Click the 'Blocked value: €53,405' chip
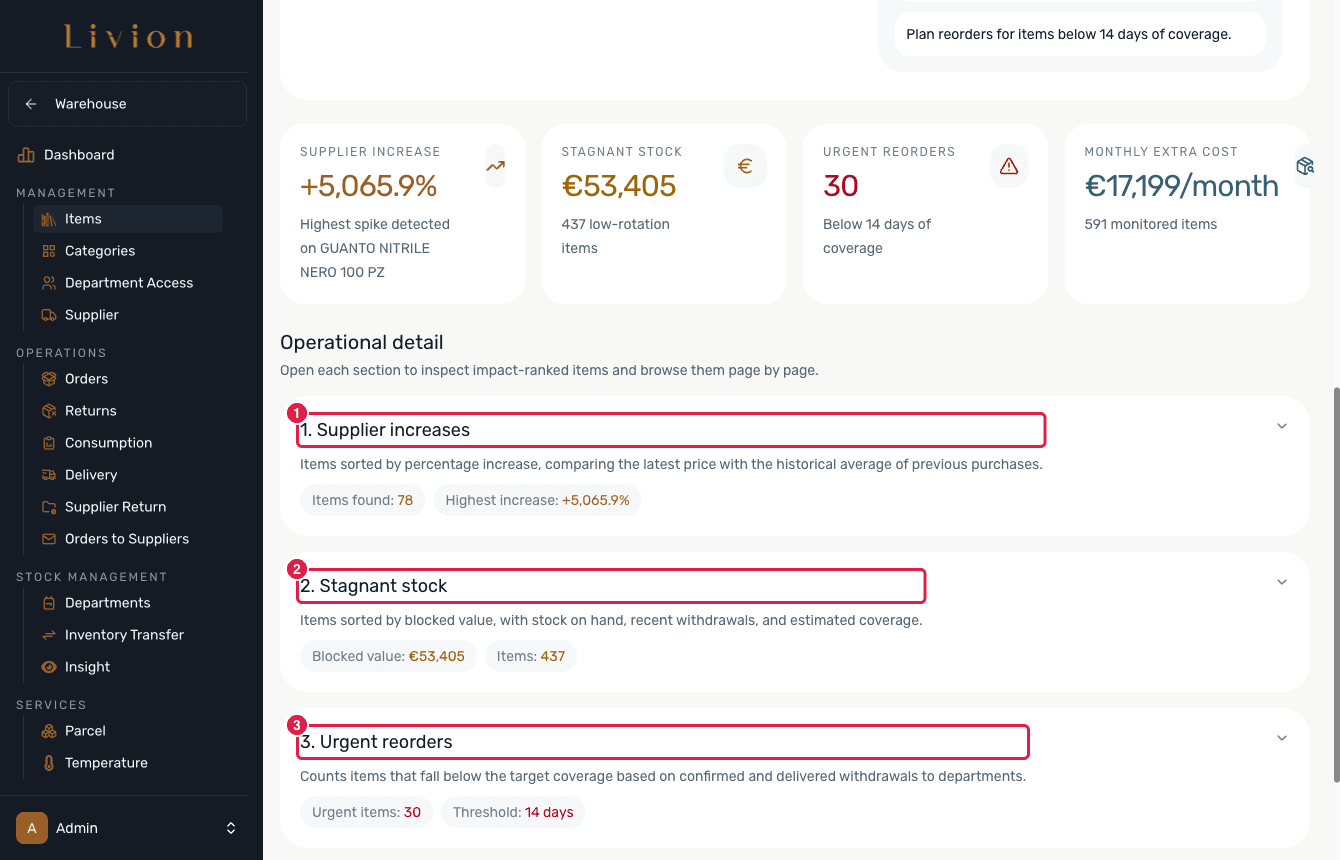The image size is (1340, 860). click(x=388, y=656)
